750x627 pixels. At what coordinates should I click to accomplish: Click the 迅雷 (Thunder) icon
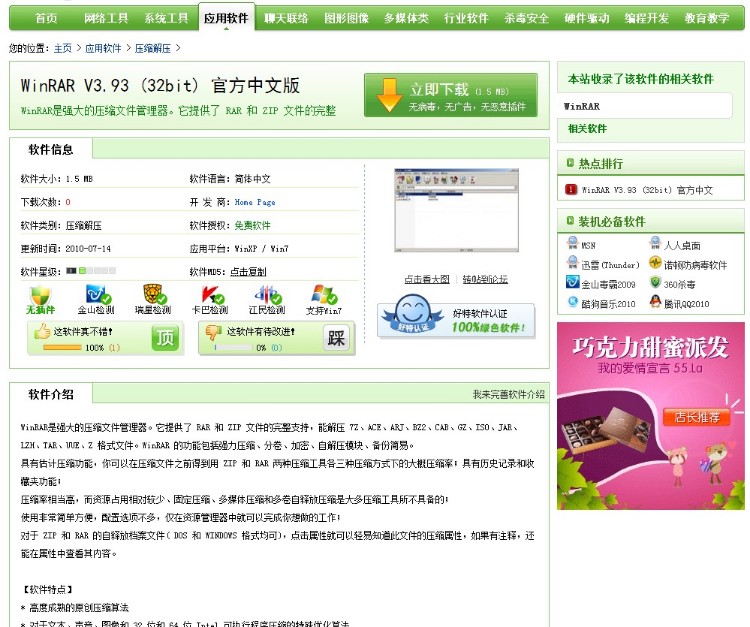(x=572, y=262)
